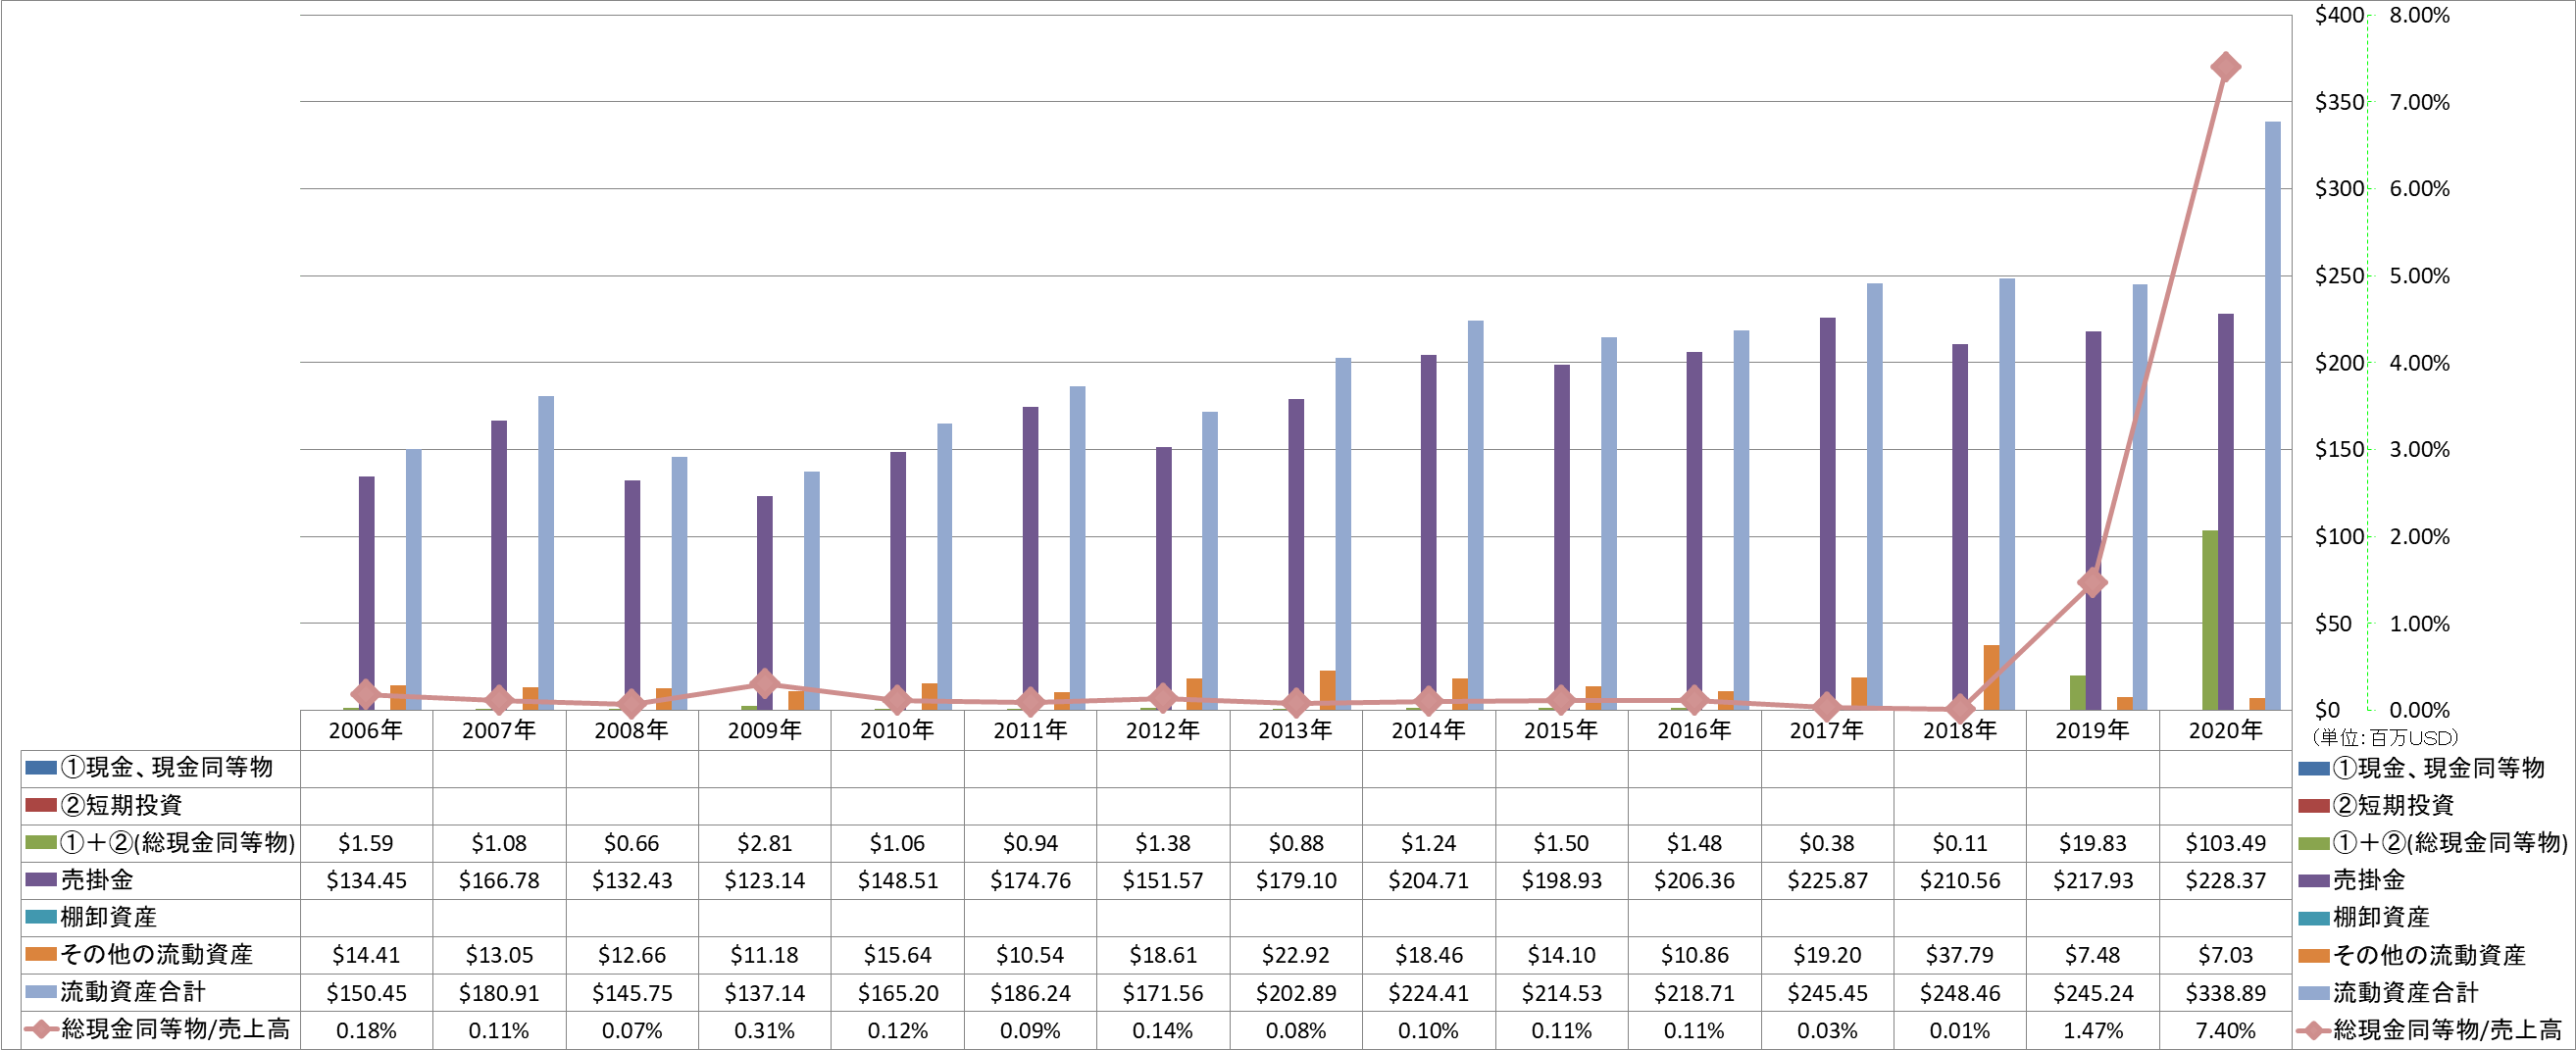Click left row label その他の流動資産

[x=156, y=954]
